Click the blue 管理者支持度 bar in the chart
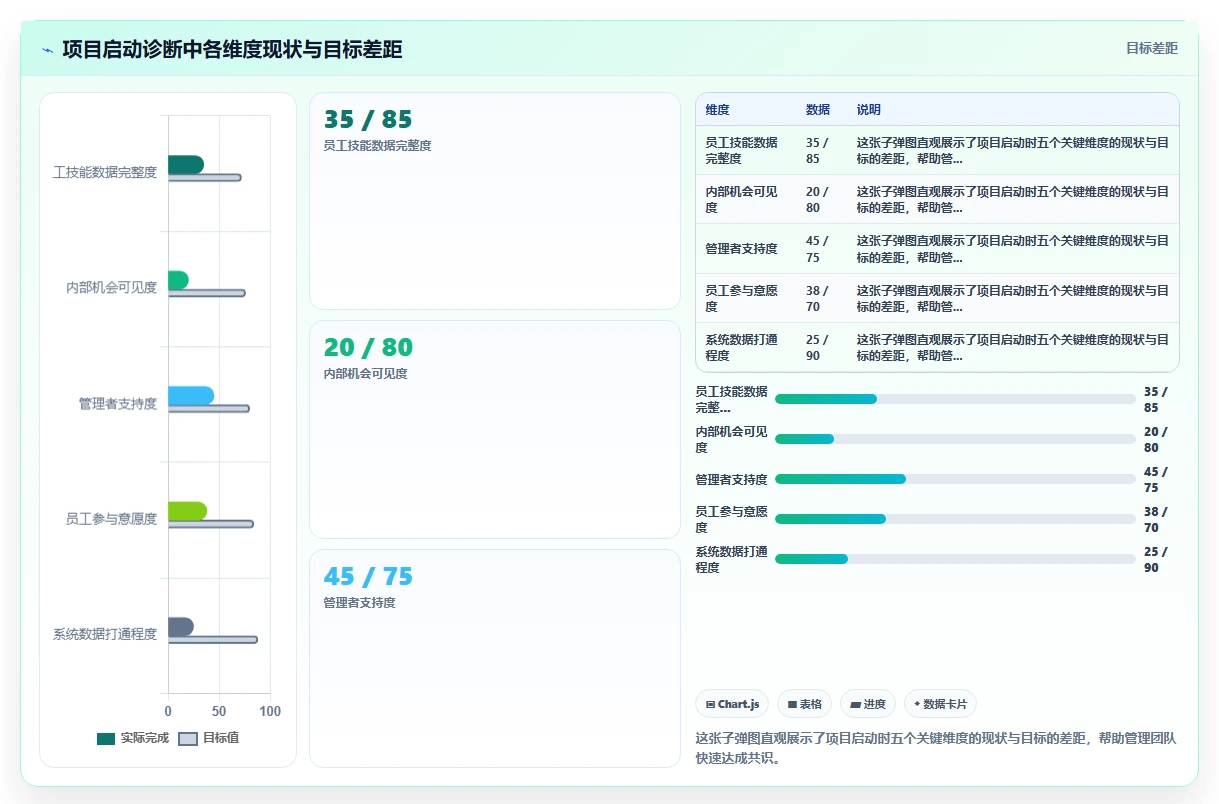This screenshot has height=804, width=1219. 191,396
